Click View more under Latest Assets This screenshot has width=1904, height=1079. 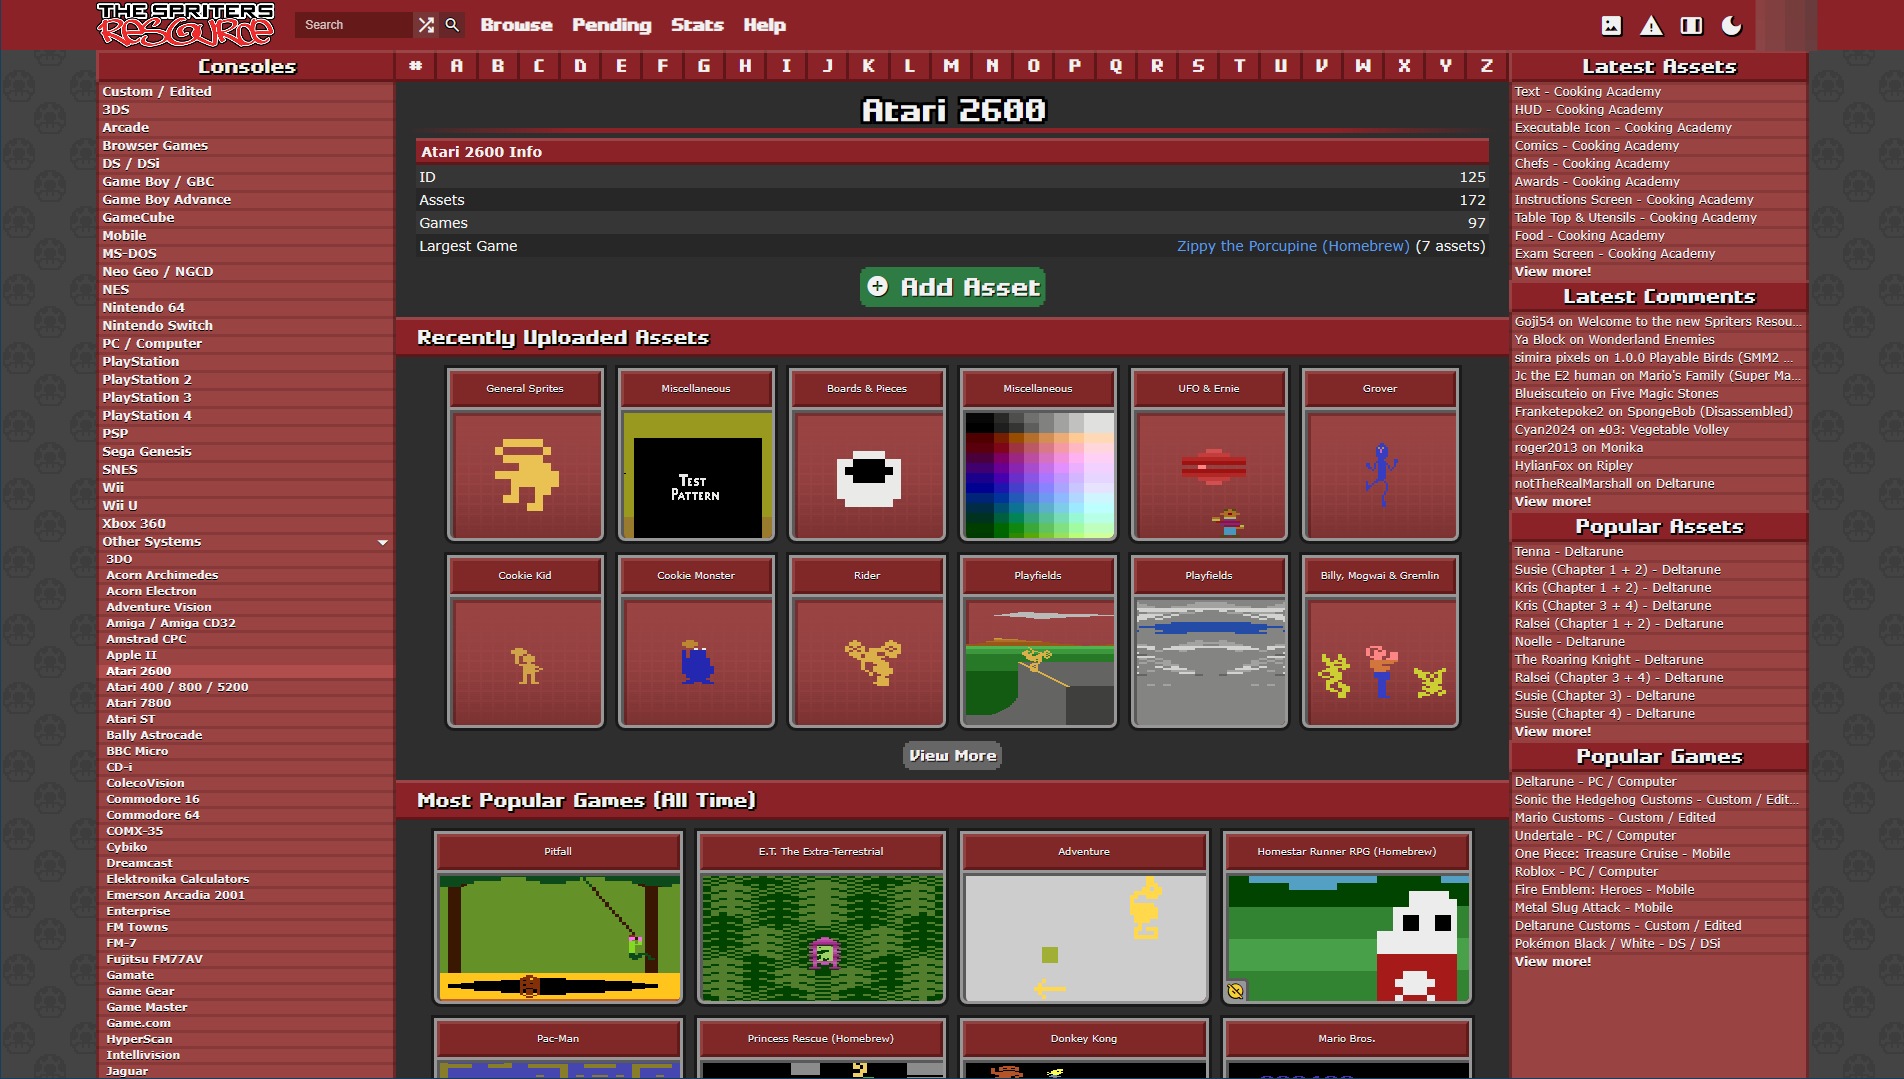coord(1553,271)
